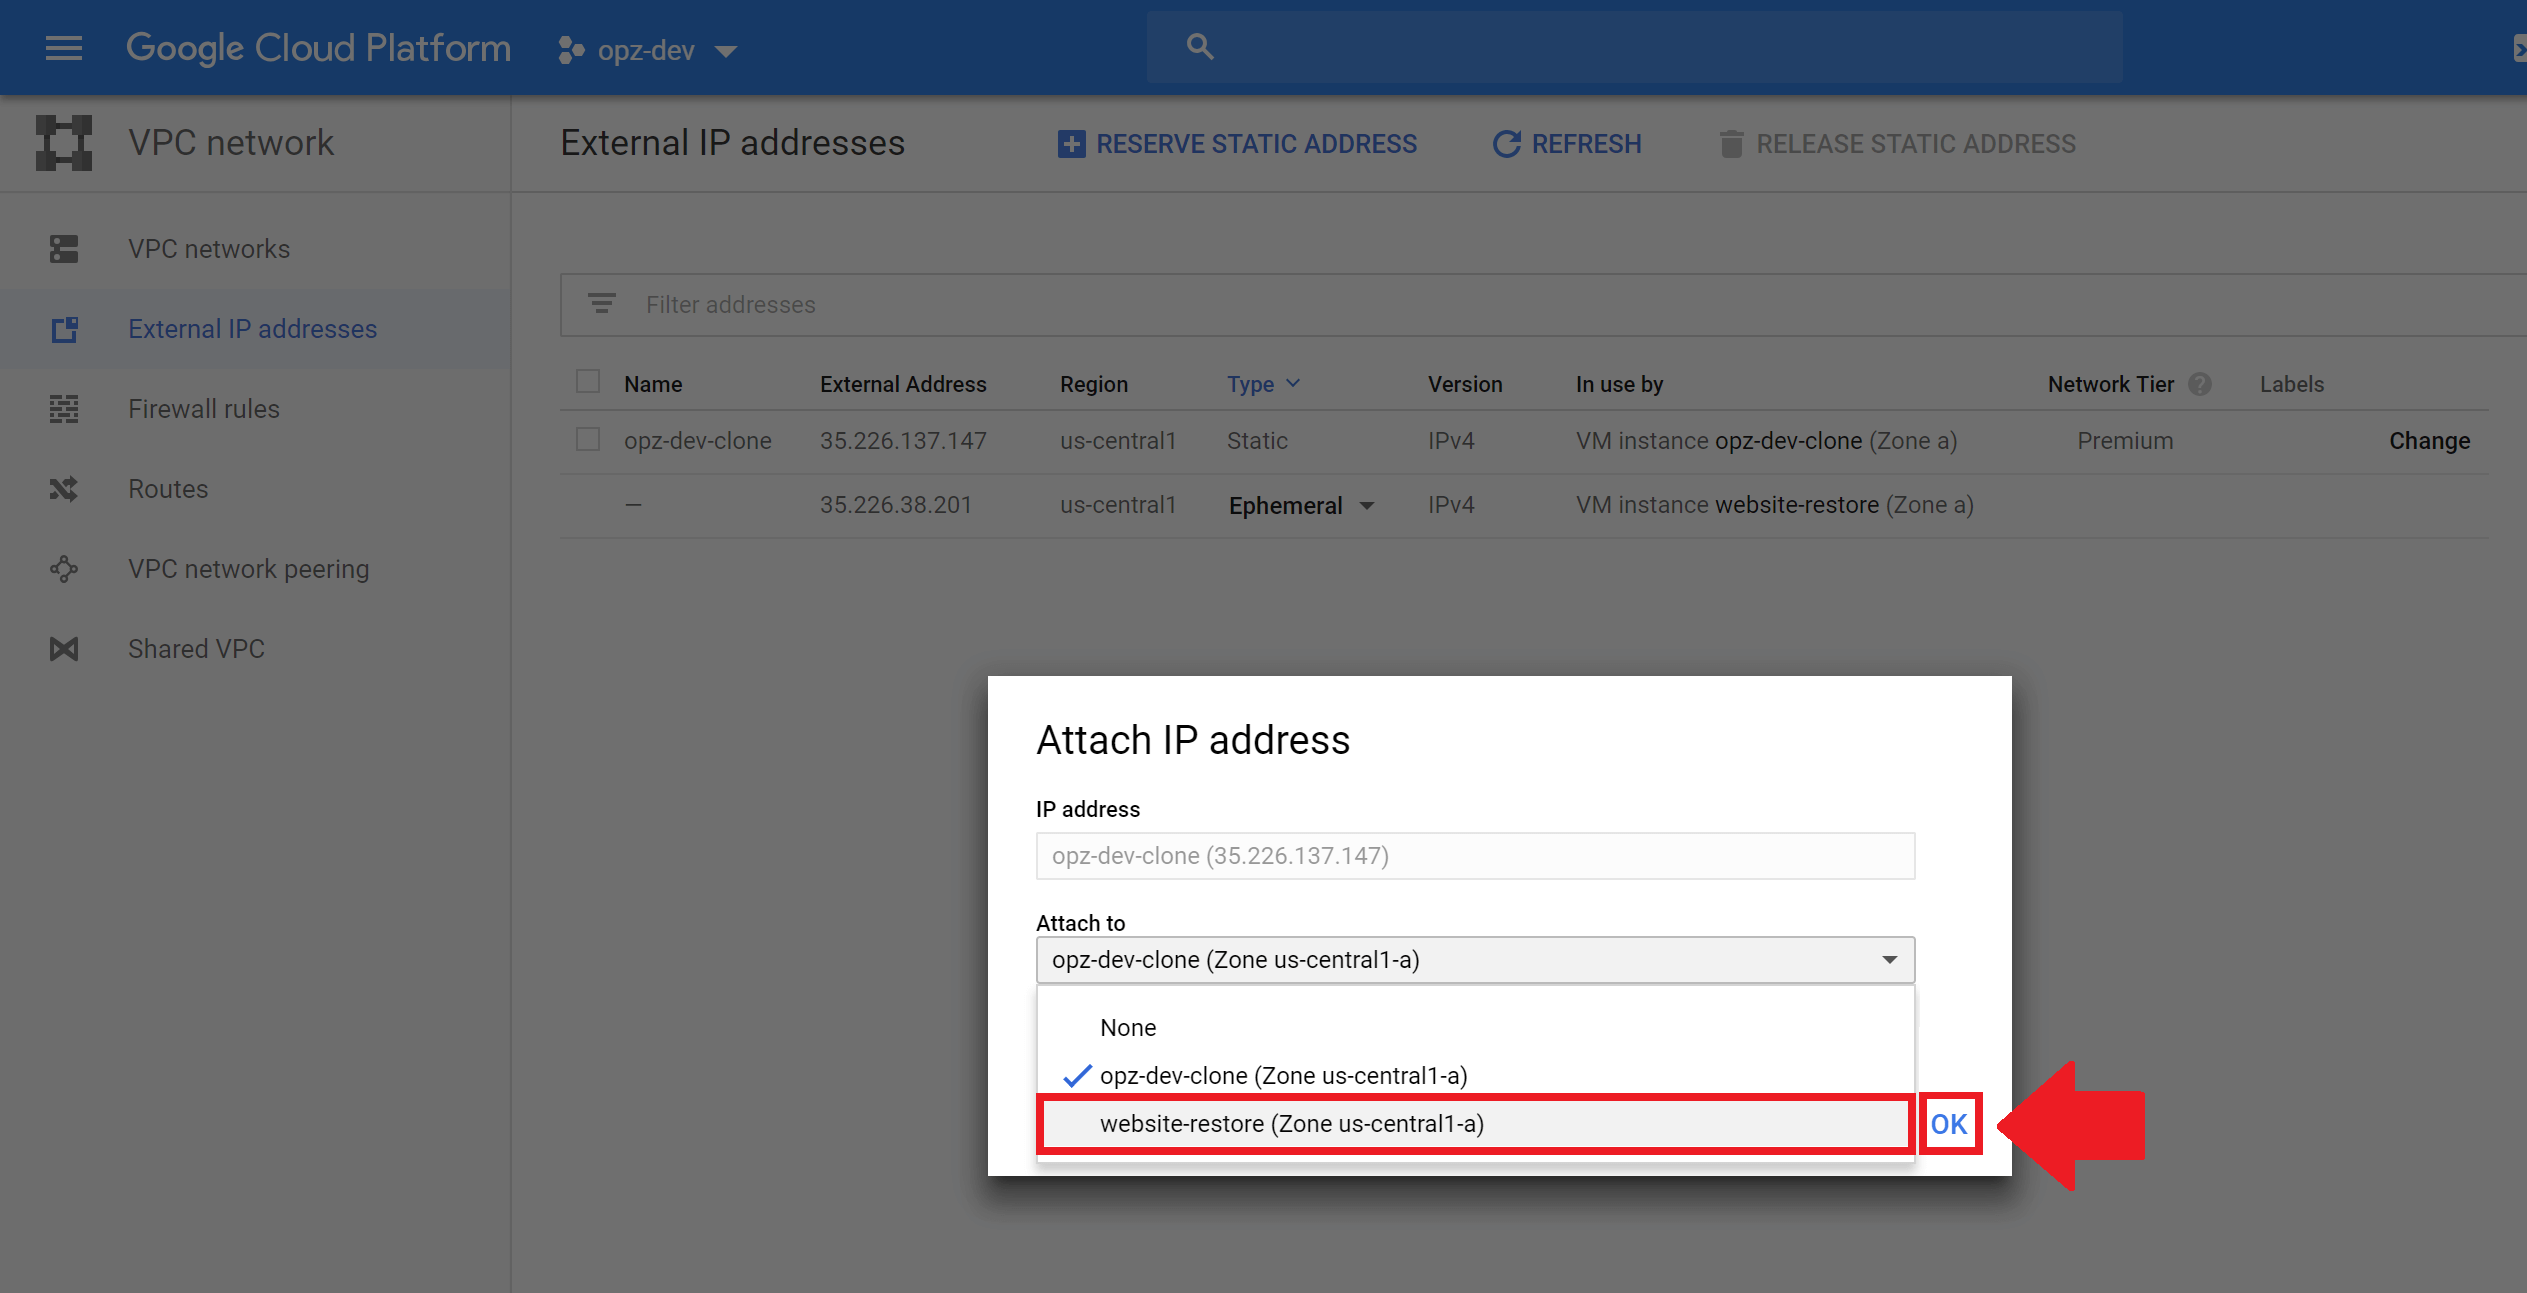
Task: Click the trash can icon for release
Action: click(x=1731, y=144)
